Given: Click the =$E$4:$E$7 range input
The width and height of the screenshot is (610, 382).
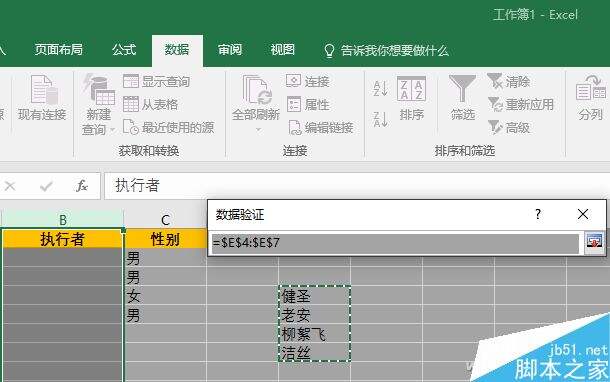Looking at the screenshot, I should [395, 243].
